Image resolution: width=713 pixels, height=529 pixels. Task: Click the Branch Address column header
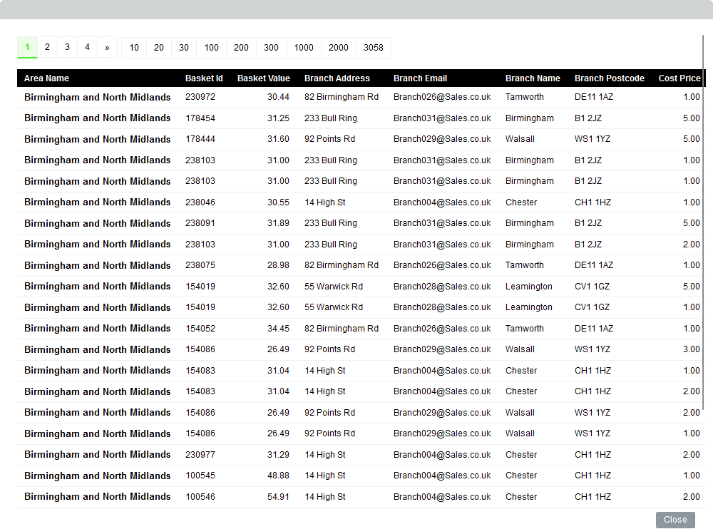click(337, 78)
